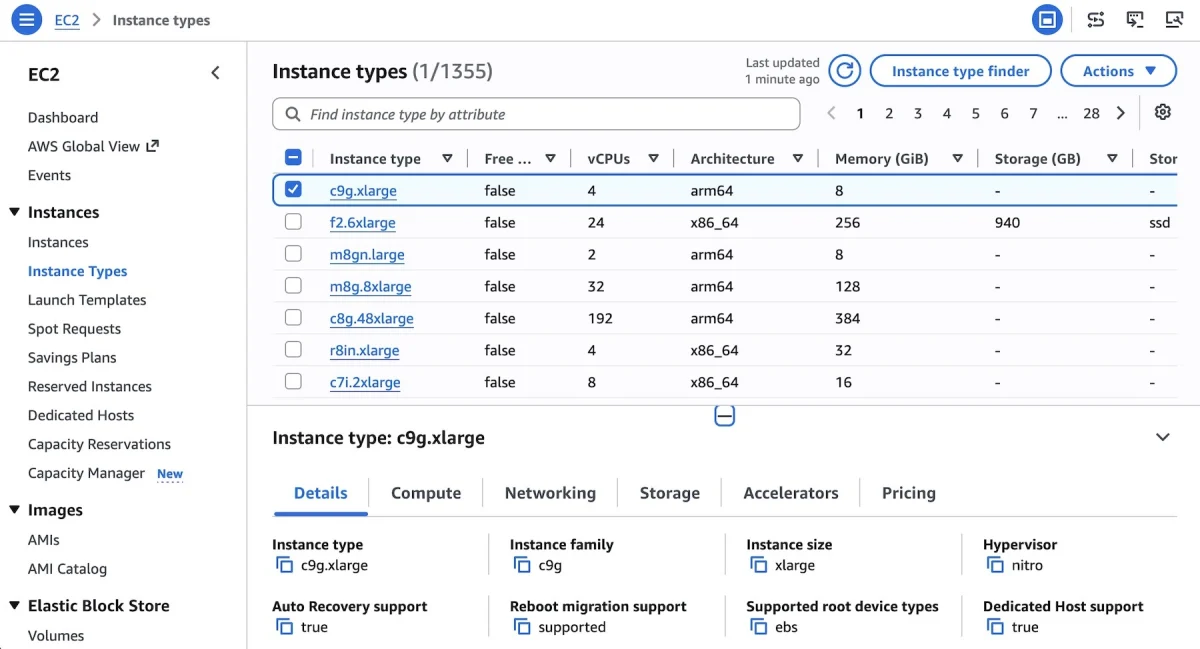Open the settings sliders icon in the top bar
The width and height of the screenshot is (1200, 649).
[x=1096, y=19]
